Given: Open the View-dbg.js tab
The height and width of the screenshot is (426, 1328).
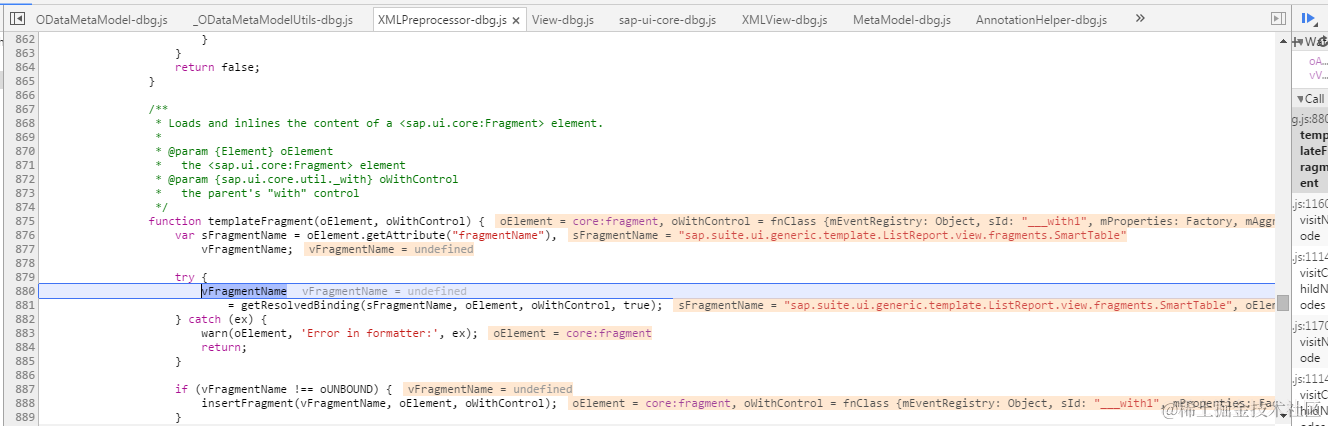Looking at the screenshot, I should [x=563, y=20].
